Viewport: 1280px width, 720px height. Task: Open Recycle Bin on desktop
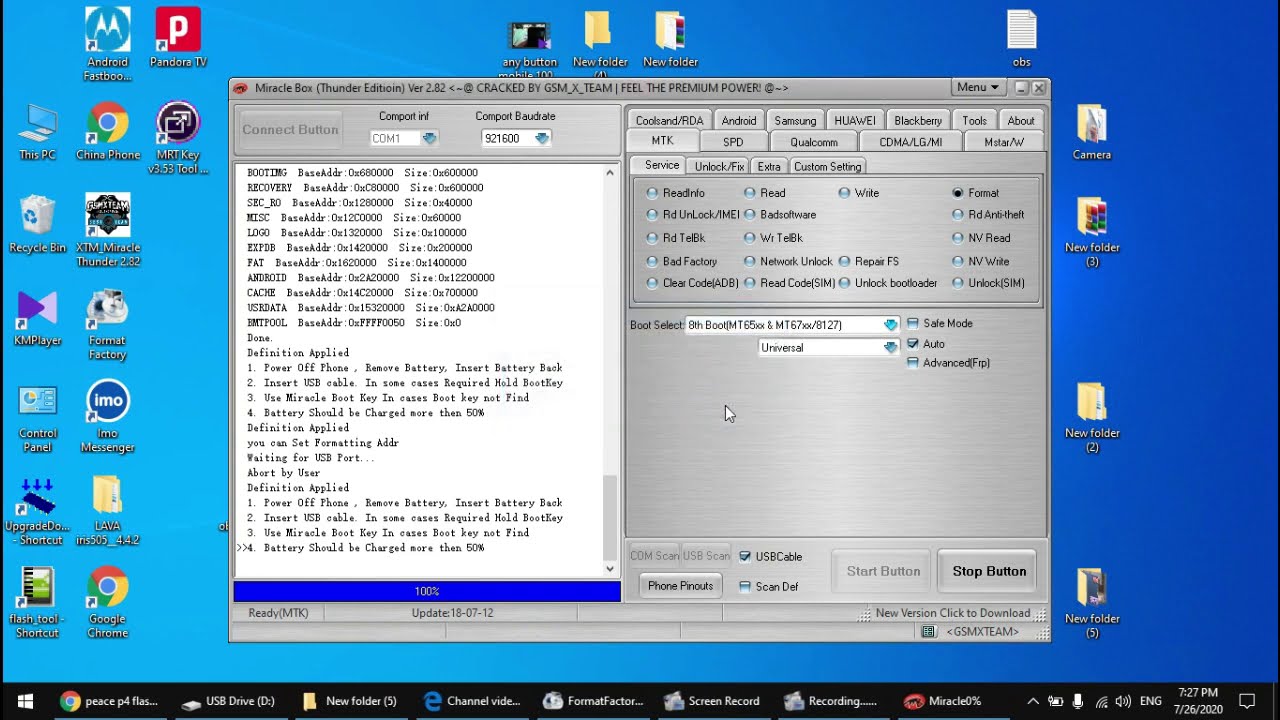click(x=37, y=224)
